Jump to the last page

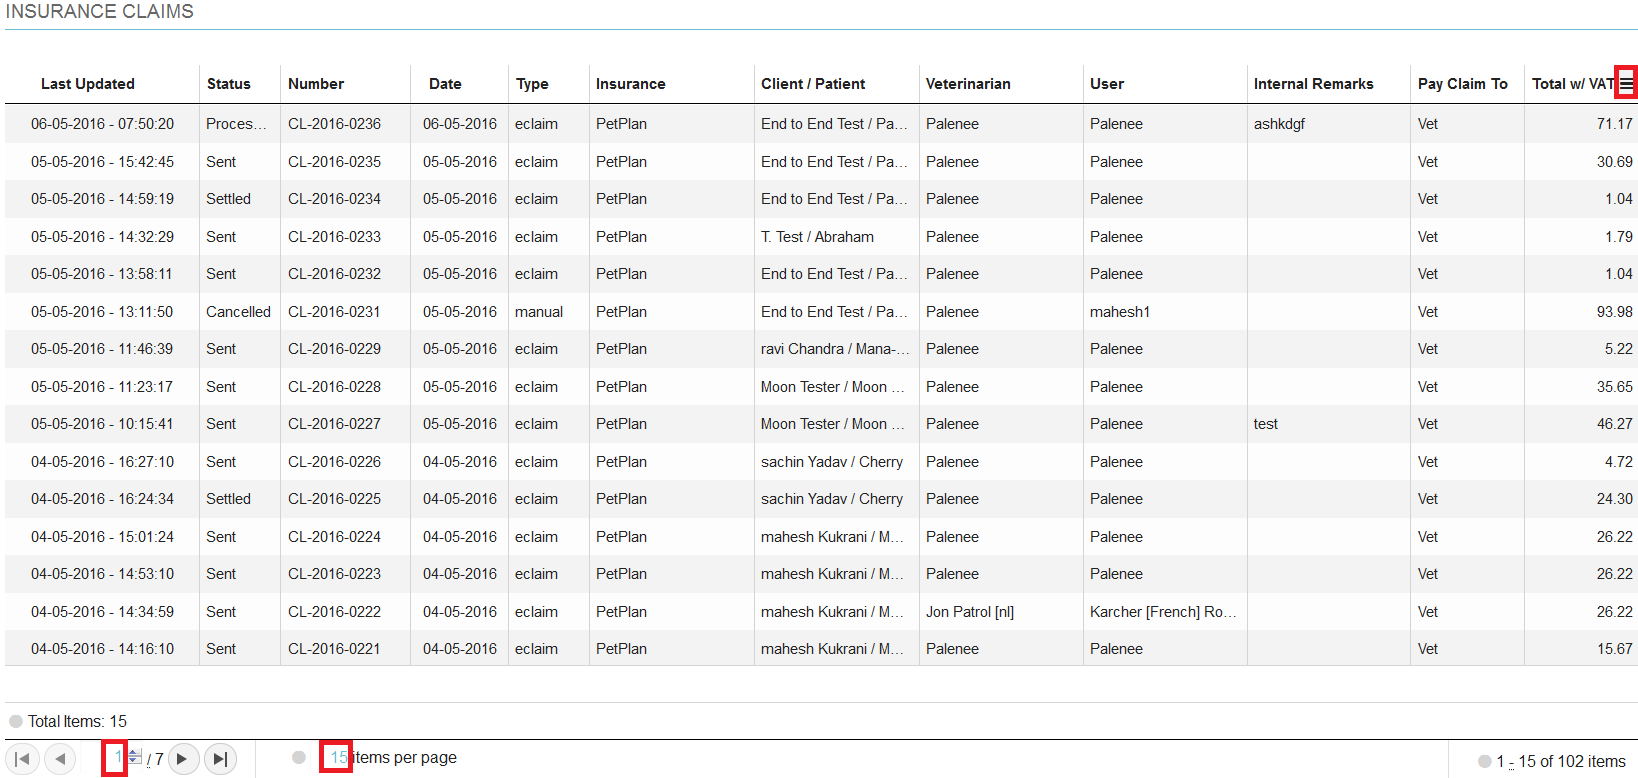pos(221,759)
